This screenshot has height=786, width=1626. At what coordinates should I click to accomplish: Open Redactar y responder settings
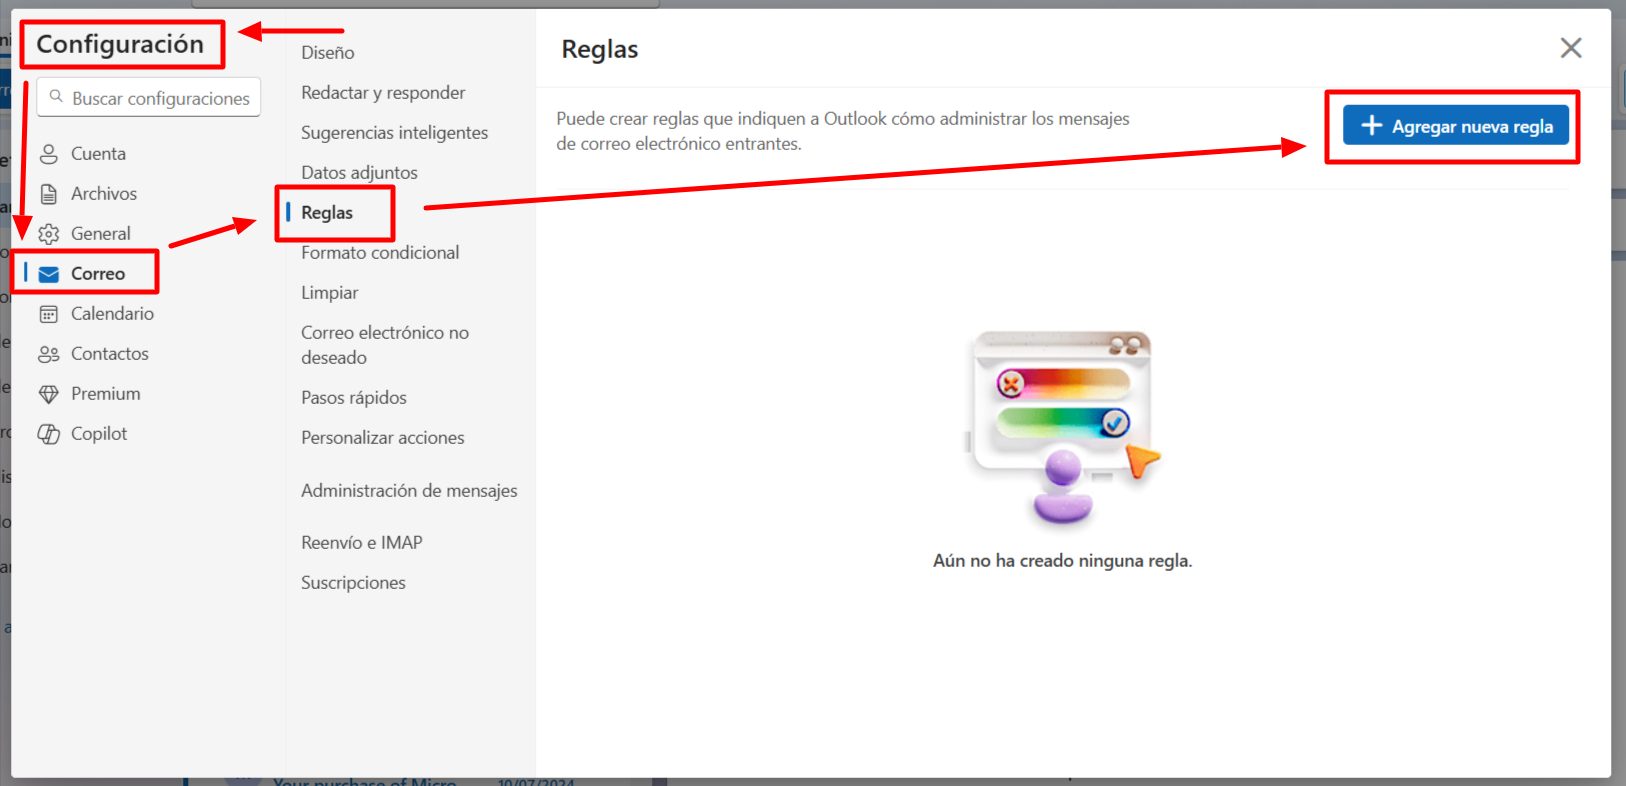pyautogui.click(x=383, y=93)
